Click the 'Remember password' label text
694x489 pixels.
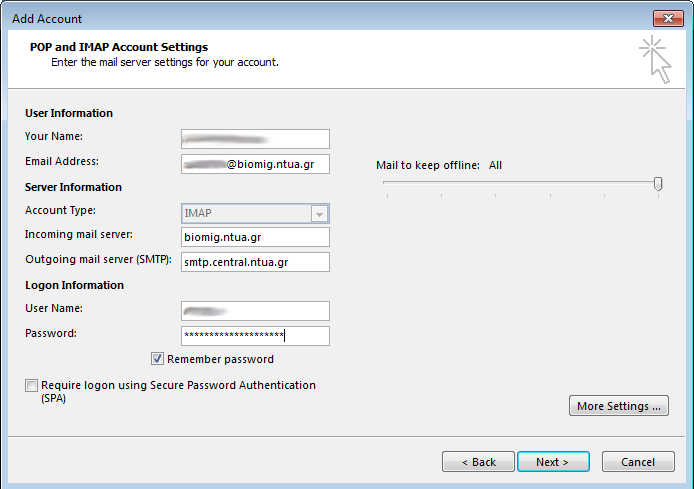(220, 359)
